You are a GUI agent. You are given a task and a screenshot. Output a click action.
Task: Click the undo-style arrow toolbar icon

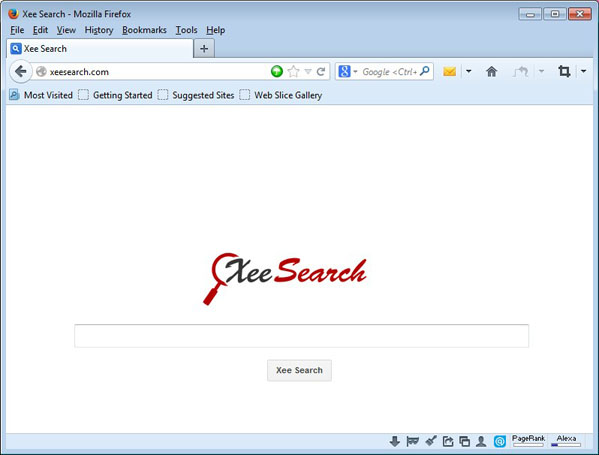pos(520,71)
